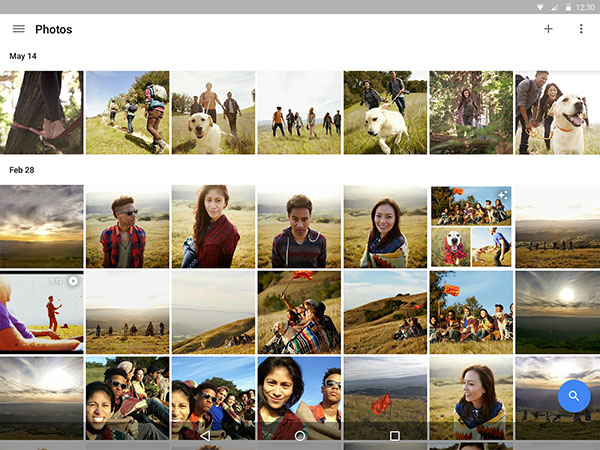View the red kite on grass photo
Viewport: 600px width, 450px height.
[x=385, y=398]
